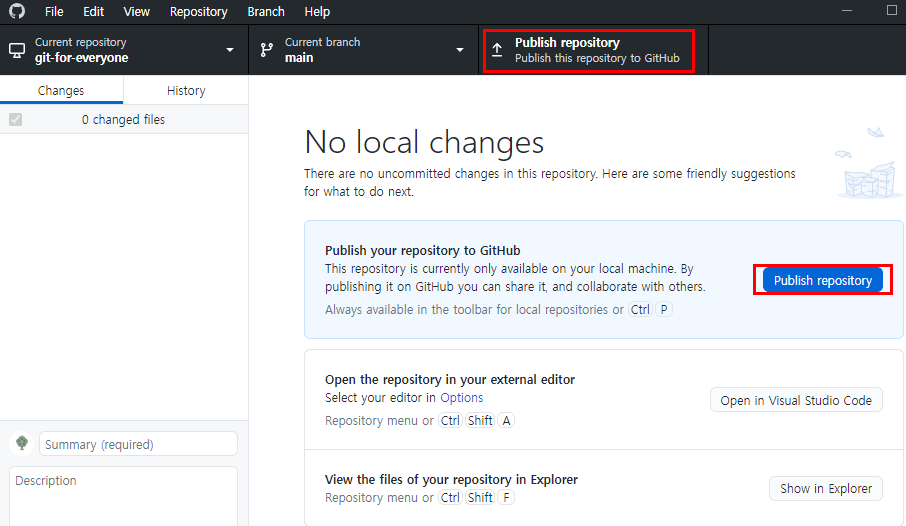
Task: Click the '0 changed files' label
Action: coord(123,120)
